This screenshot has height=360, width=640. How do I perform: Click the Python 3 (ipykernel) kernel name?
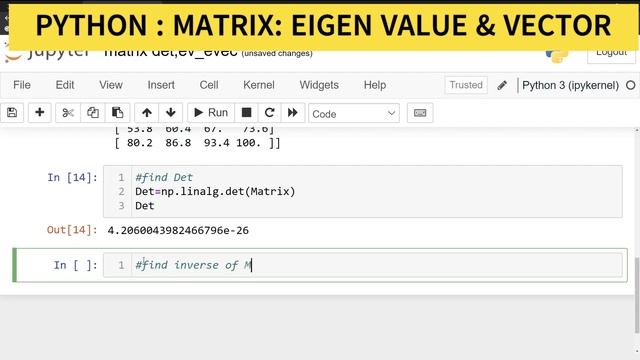click(571, 85)
